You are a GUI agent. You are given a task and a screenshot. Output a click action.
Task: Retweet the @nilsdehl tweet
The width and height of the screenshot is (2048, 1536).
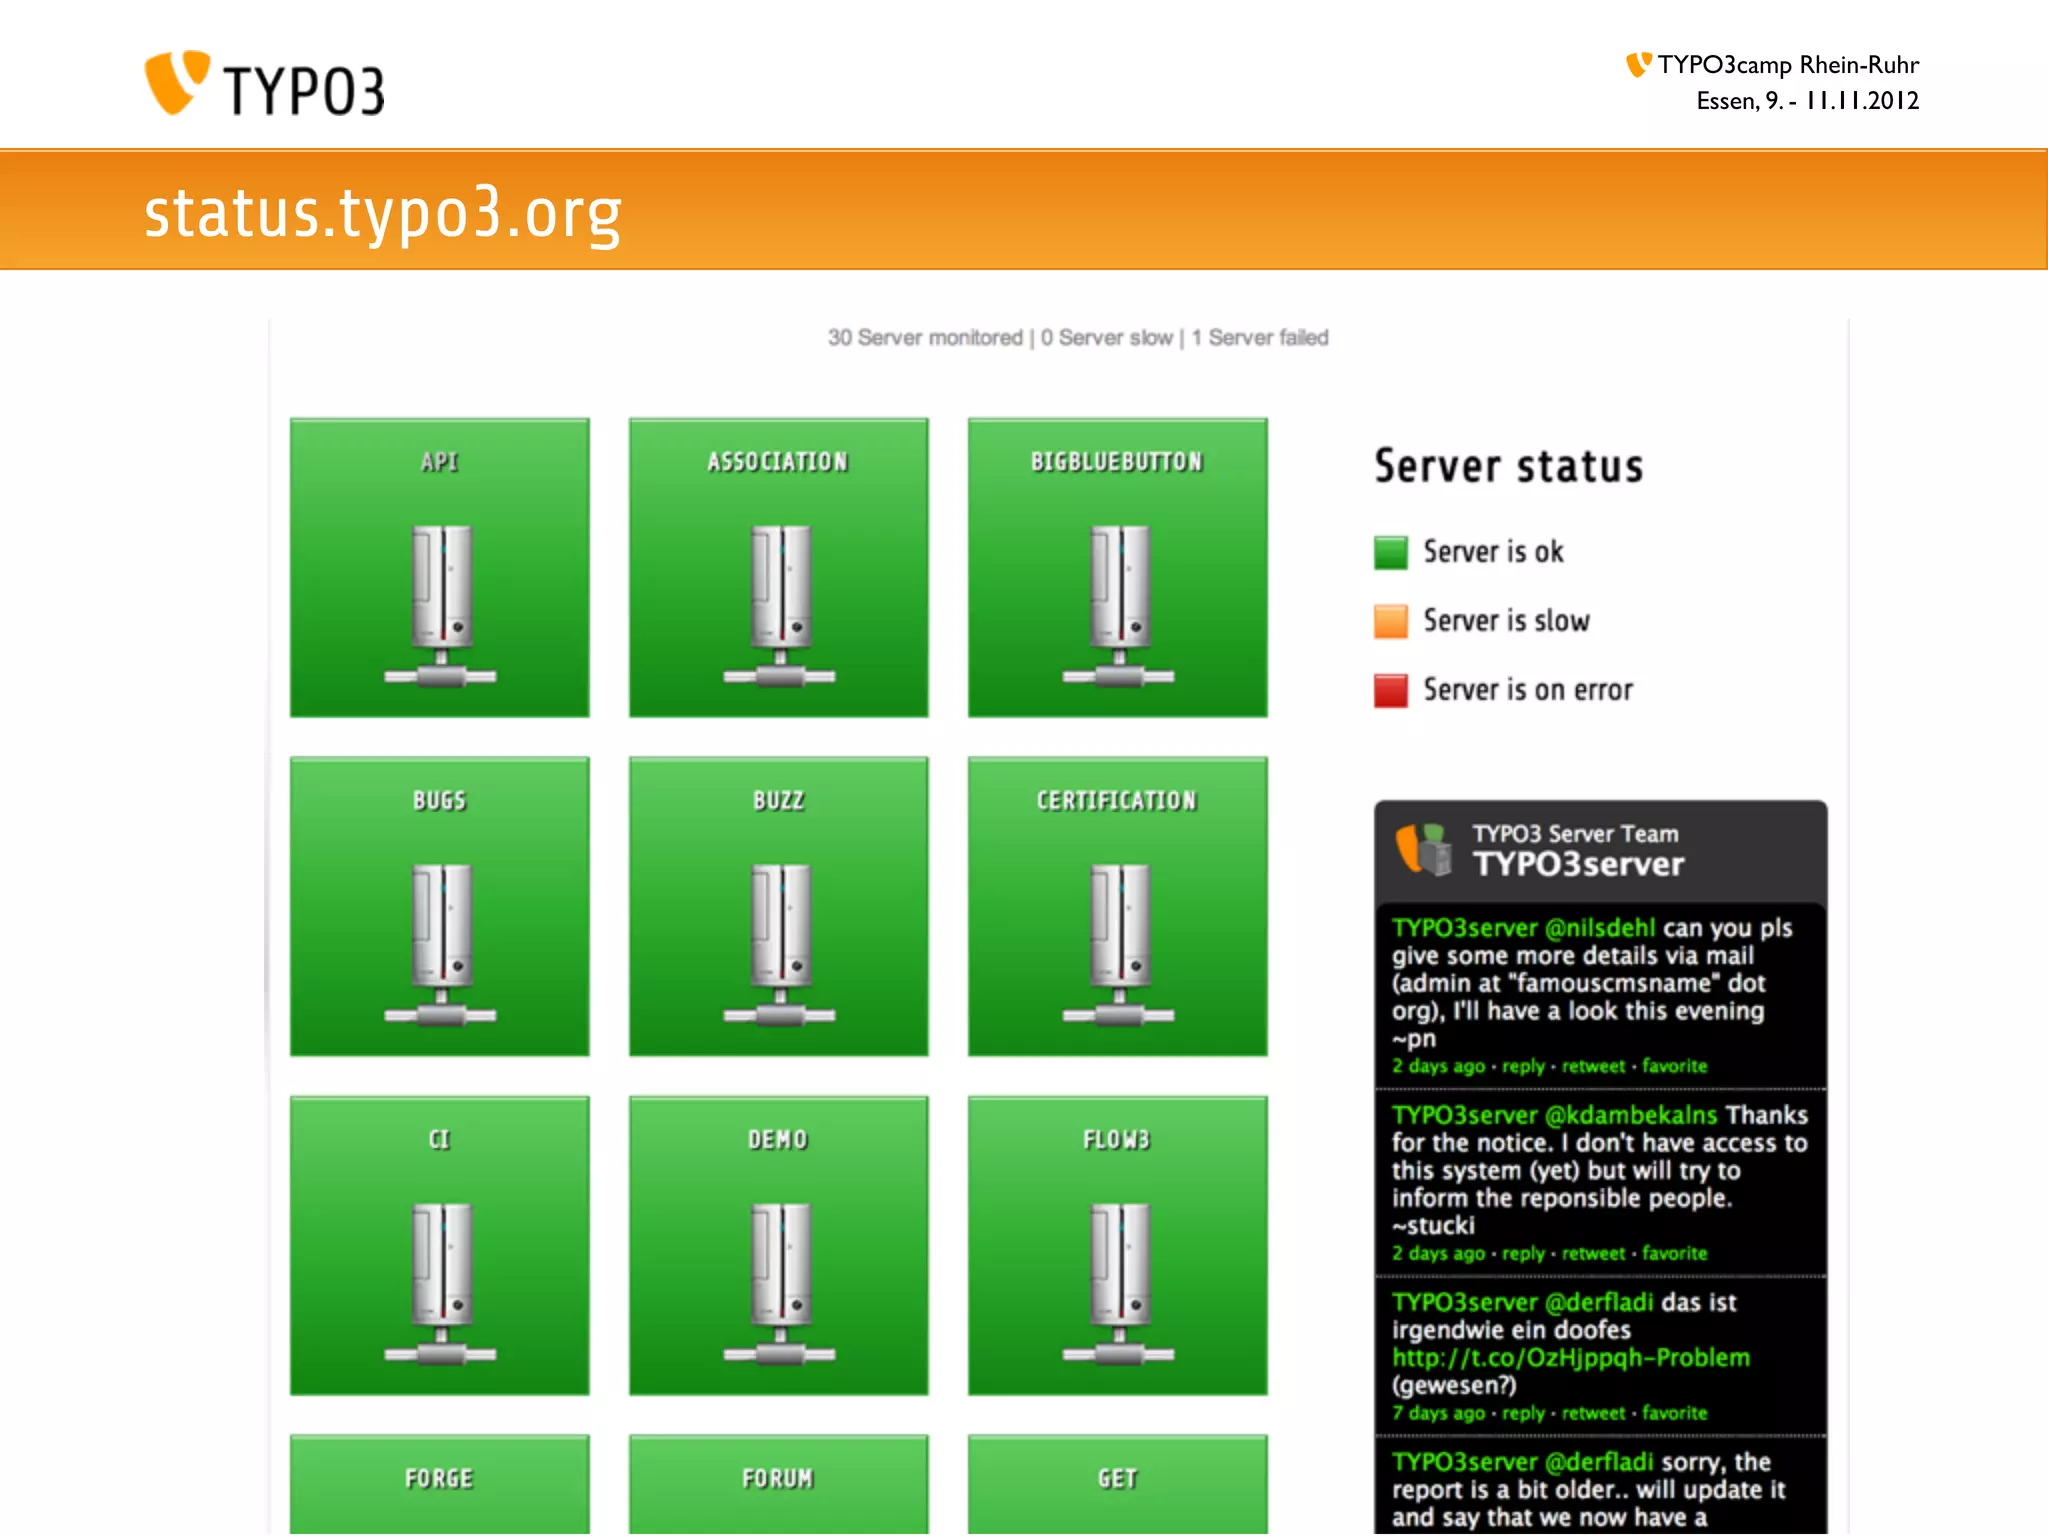(x=1594, y=1066)
